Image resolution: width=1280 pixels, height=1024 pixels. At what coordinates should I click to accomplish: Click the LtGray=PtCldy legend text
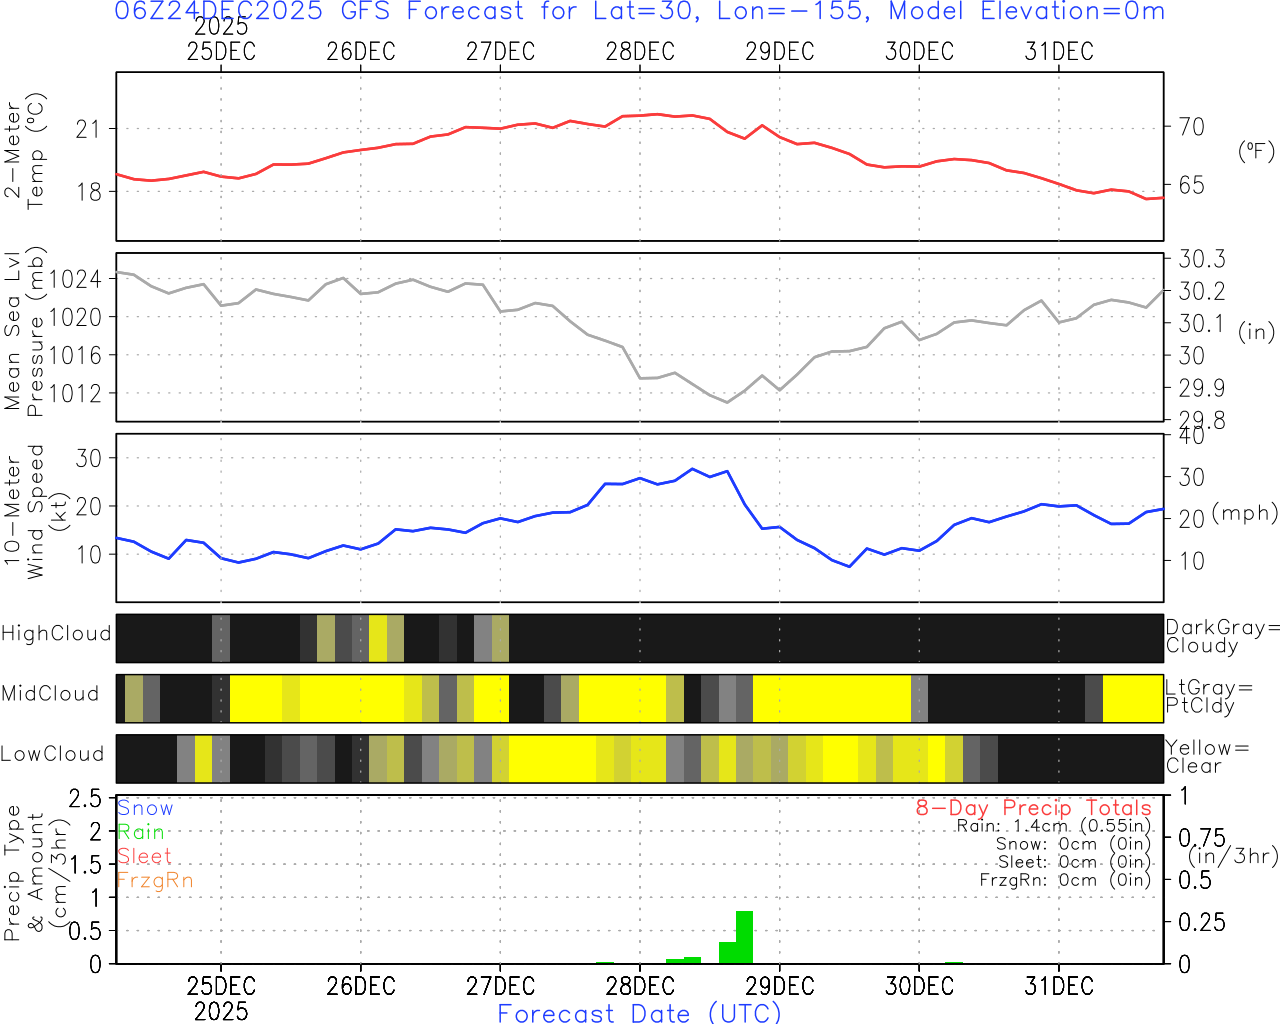pyautogui.click(x=1208, y=697)
